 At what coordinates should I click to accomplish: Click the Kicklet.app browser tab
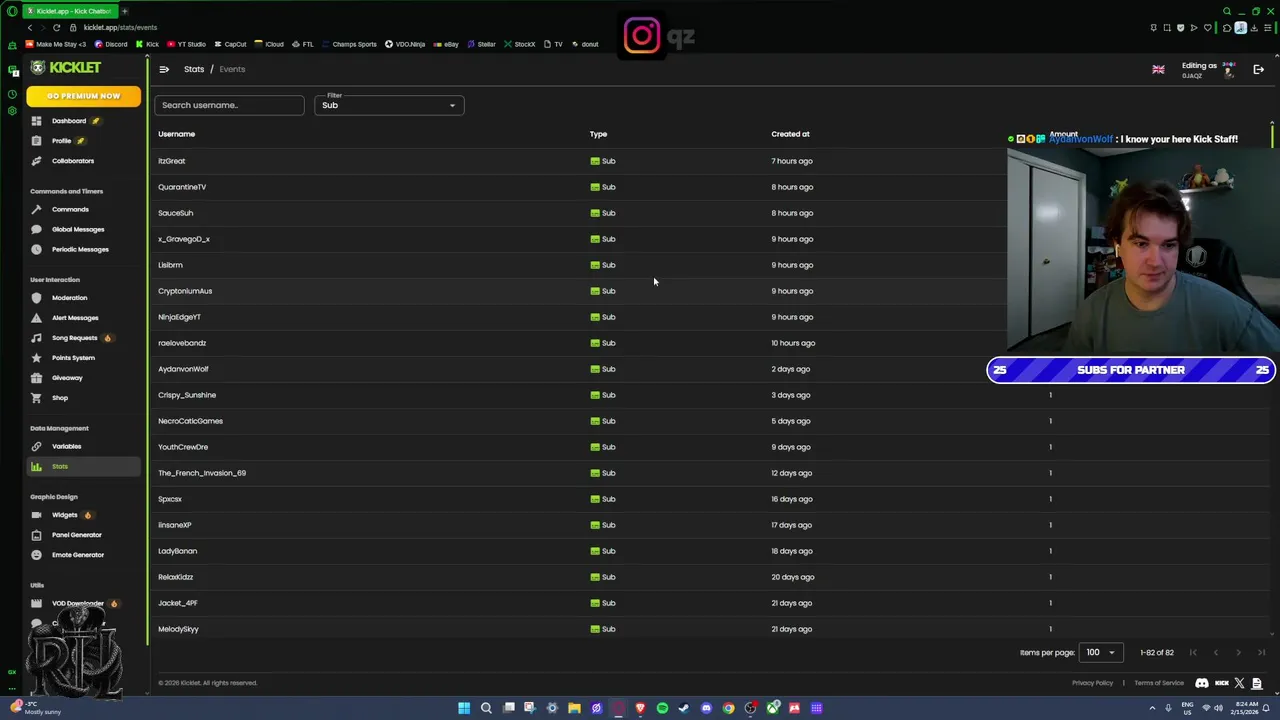click(x=69, y=11)
